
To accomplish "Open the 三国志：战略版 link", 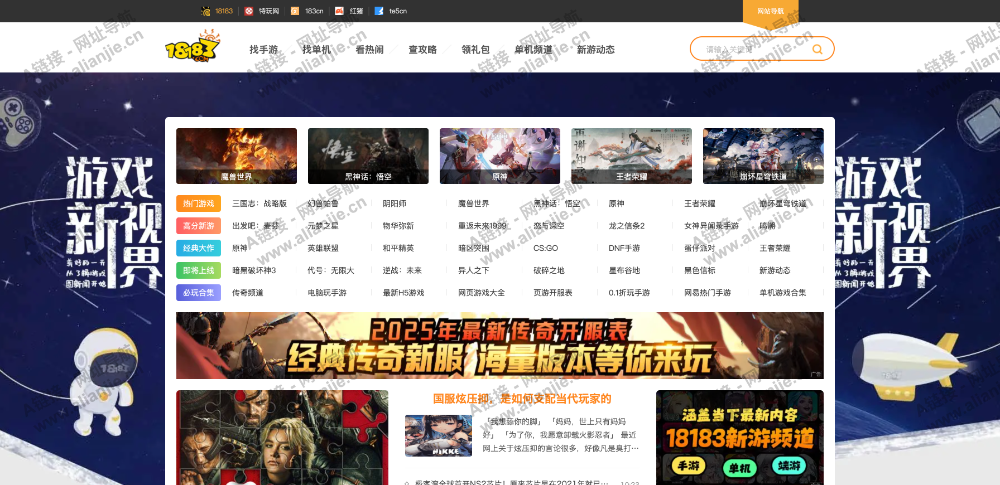I will pos(260,204).
